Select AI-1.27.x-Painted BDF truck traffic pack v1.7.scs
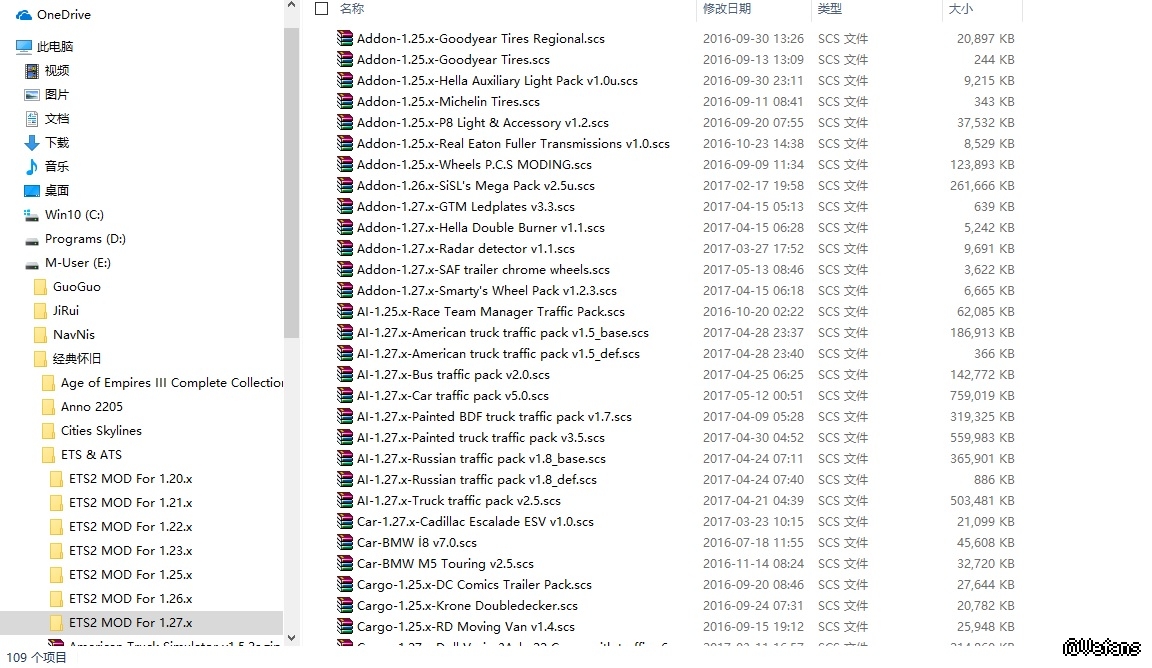1152x668 pixels. (x=494, y=417)
